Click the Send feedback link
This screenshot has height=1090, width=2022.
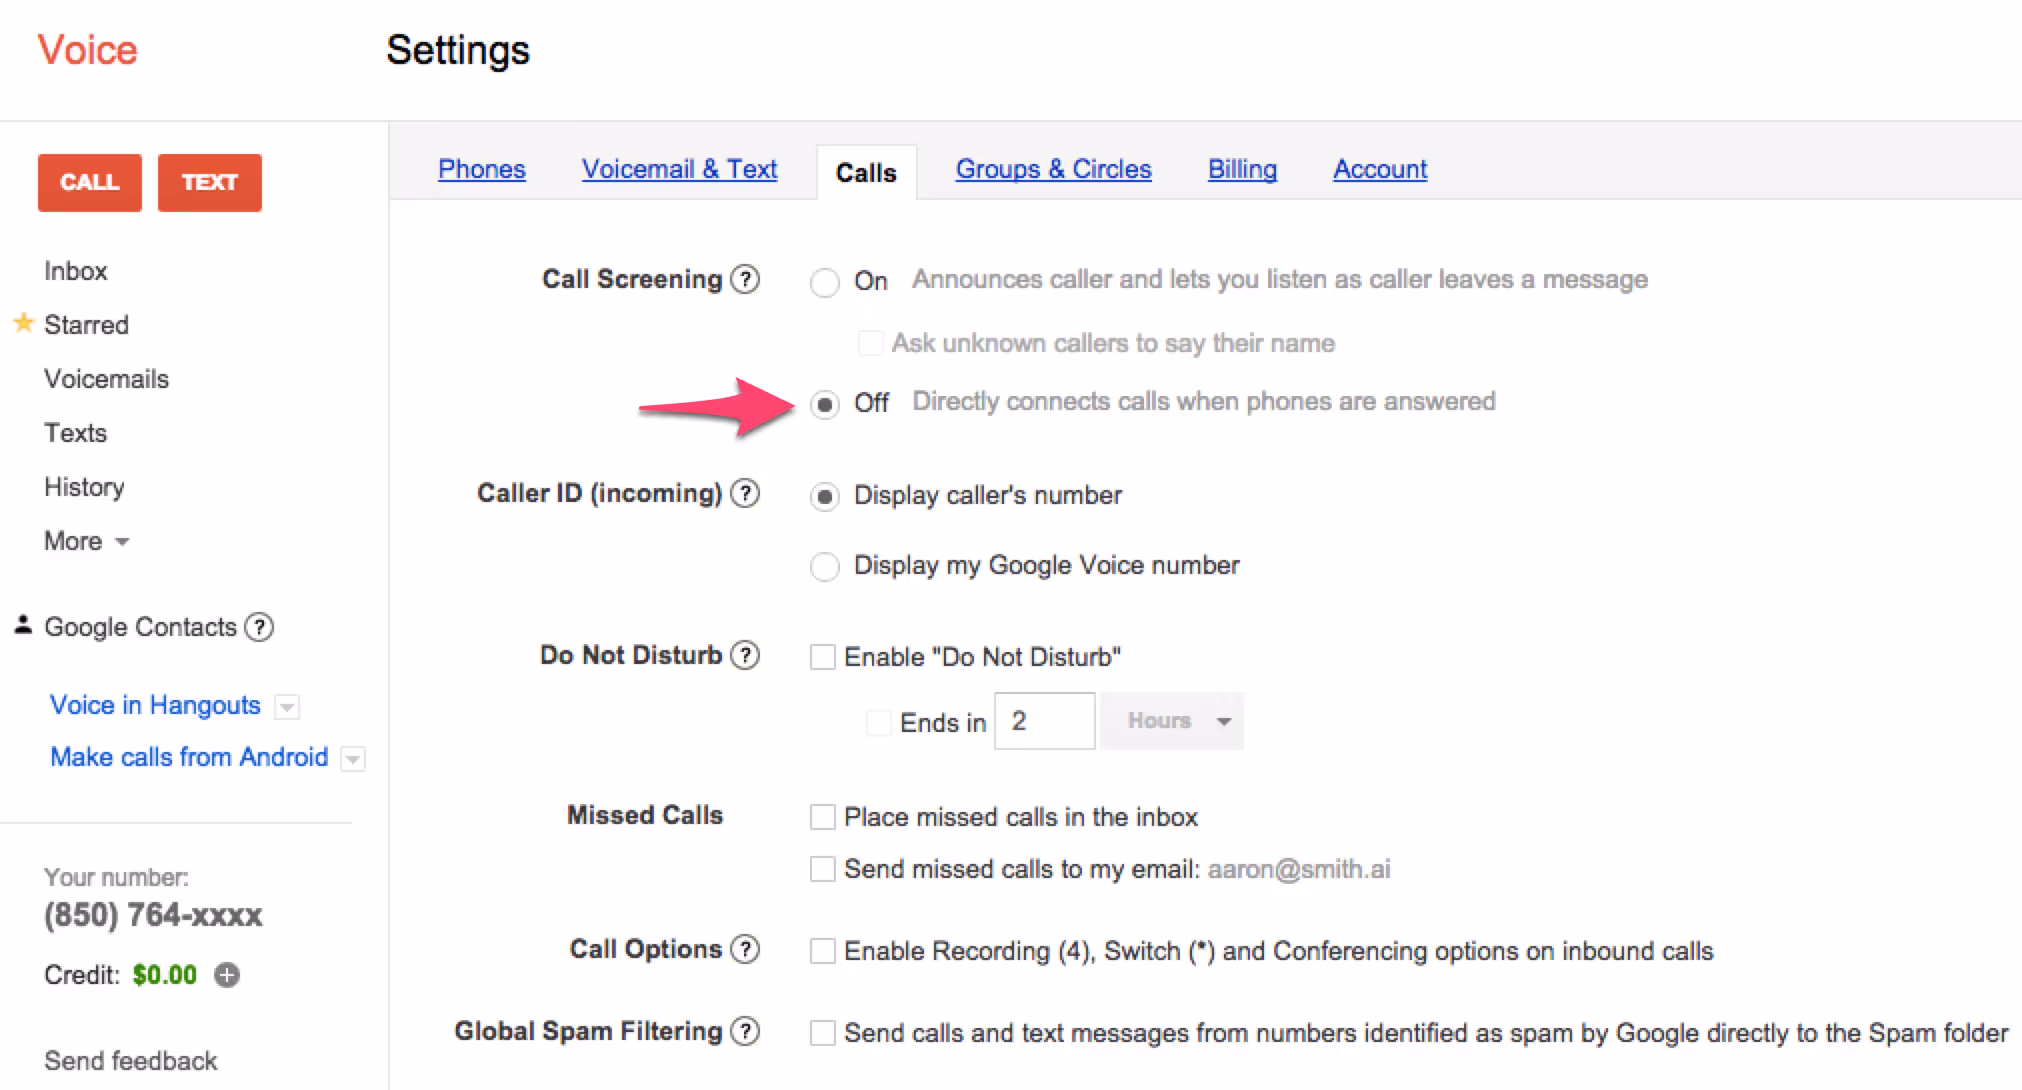pos(130,1060)
